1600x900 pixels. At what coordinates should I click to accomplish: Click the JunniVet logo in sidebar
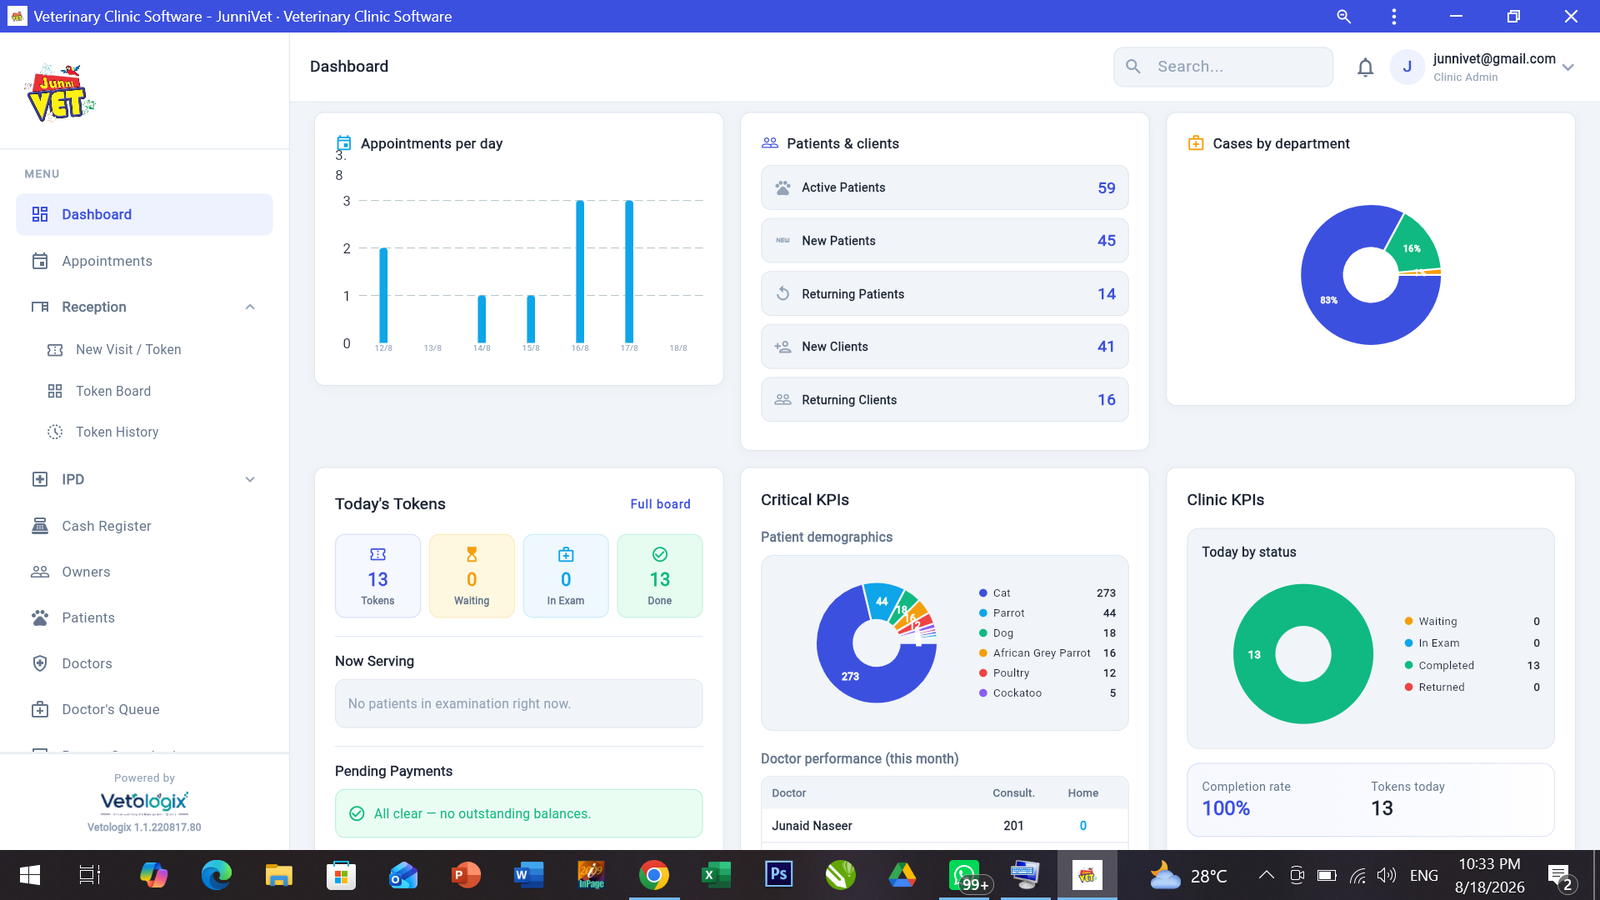[x=60, y=93]
